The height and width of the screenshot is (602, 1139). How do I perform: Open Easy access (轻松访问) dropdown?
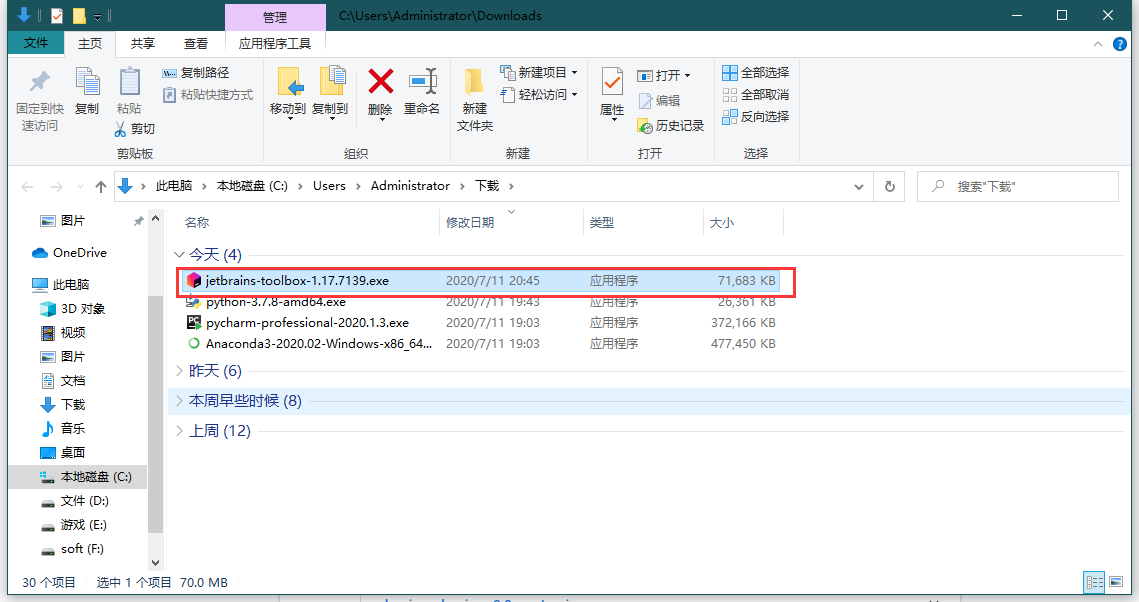[539, 94]
